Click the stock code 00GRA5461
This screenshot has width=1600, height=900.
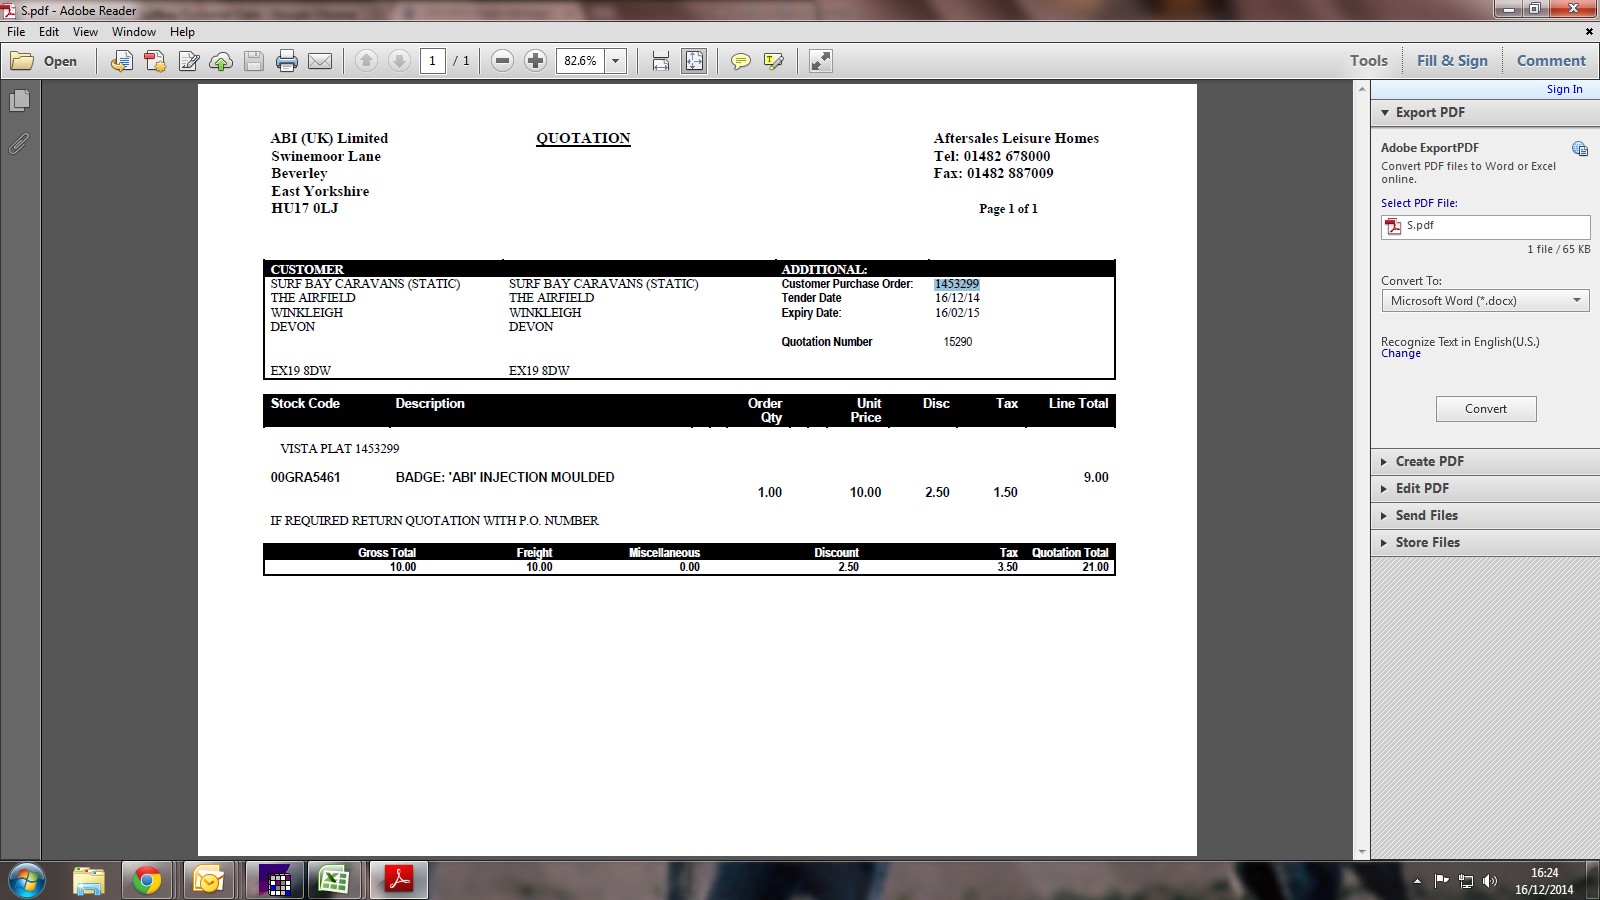[305, 478]
